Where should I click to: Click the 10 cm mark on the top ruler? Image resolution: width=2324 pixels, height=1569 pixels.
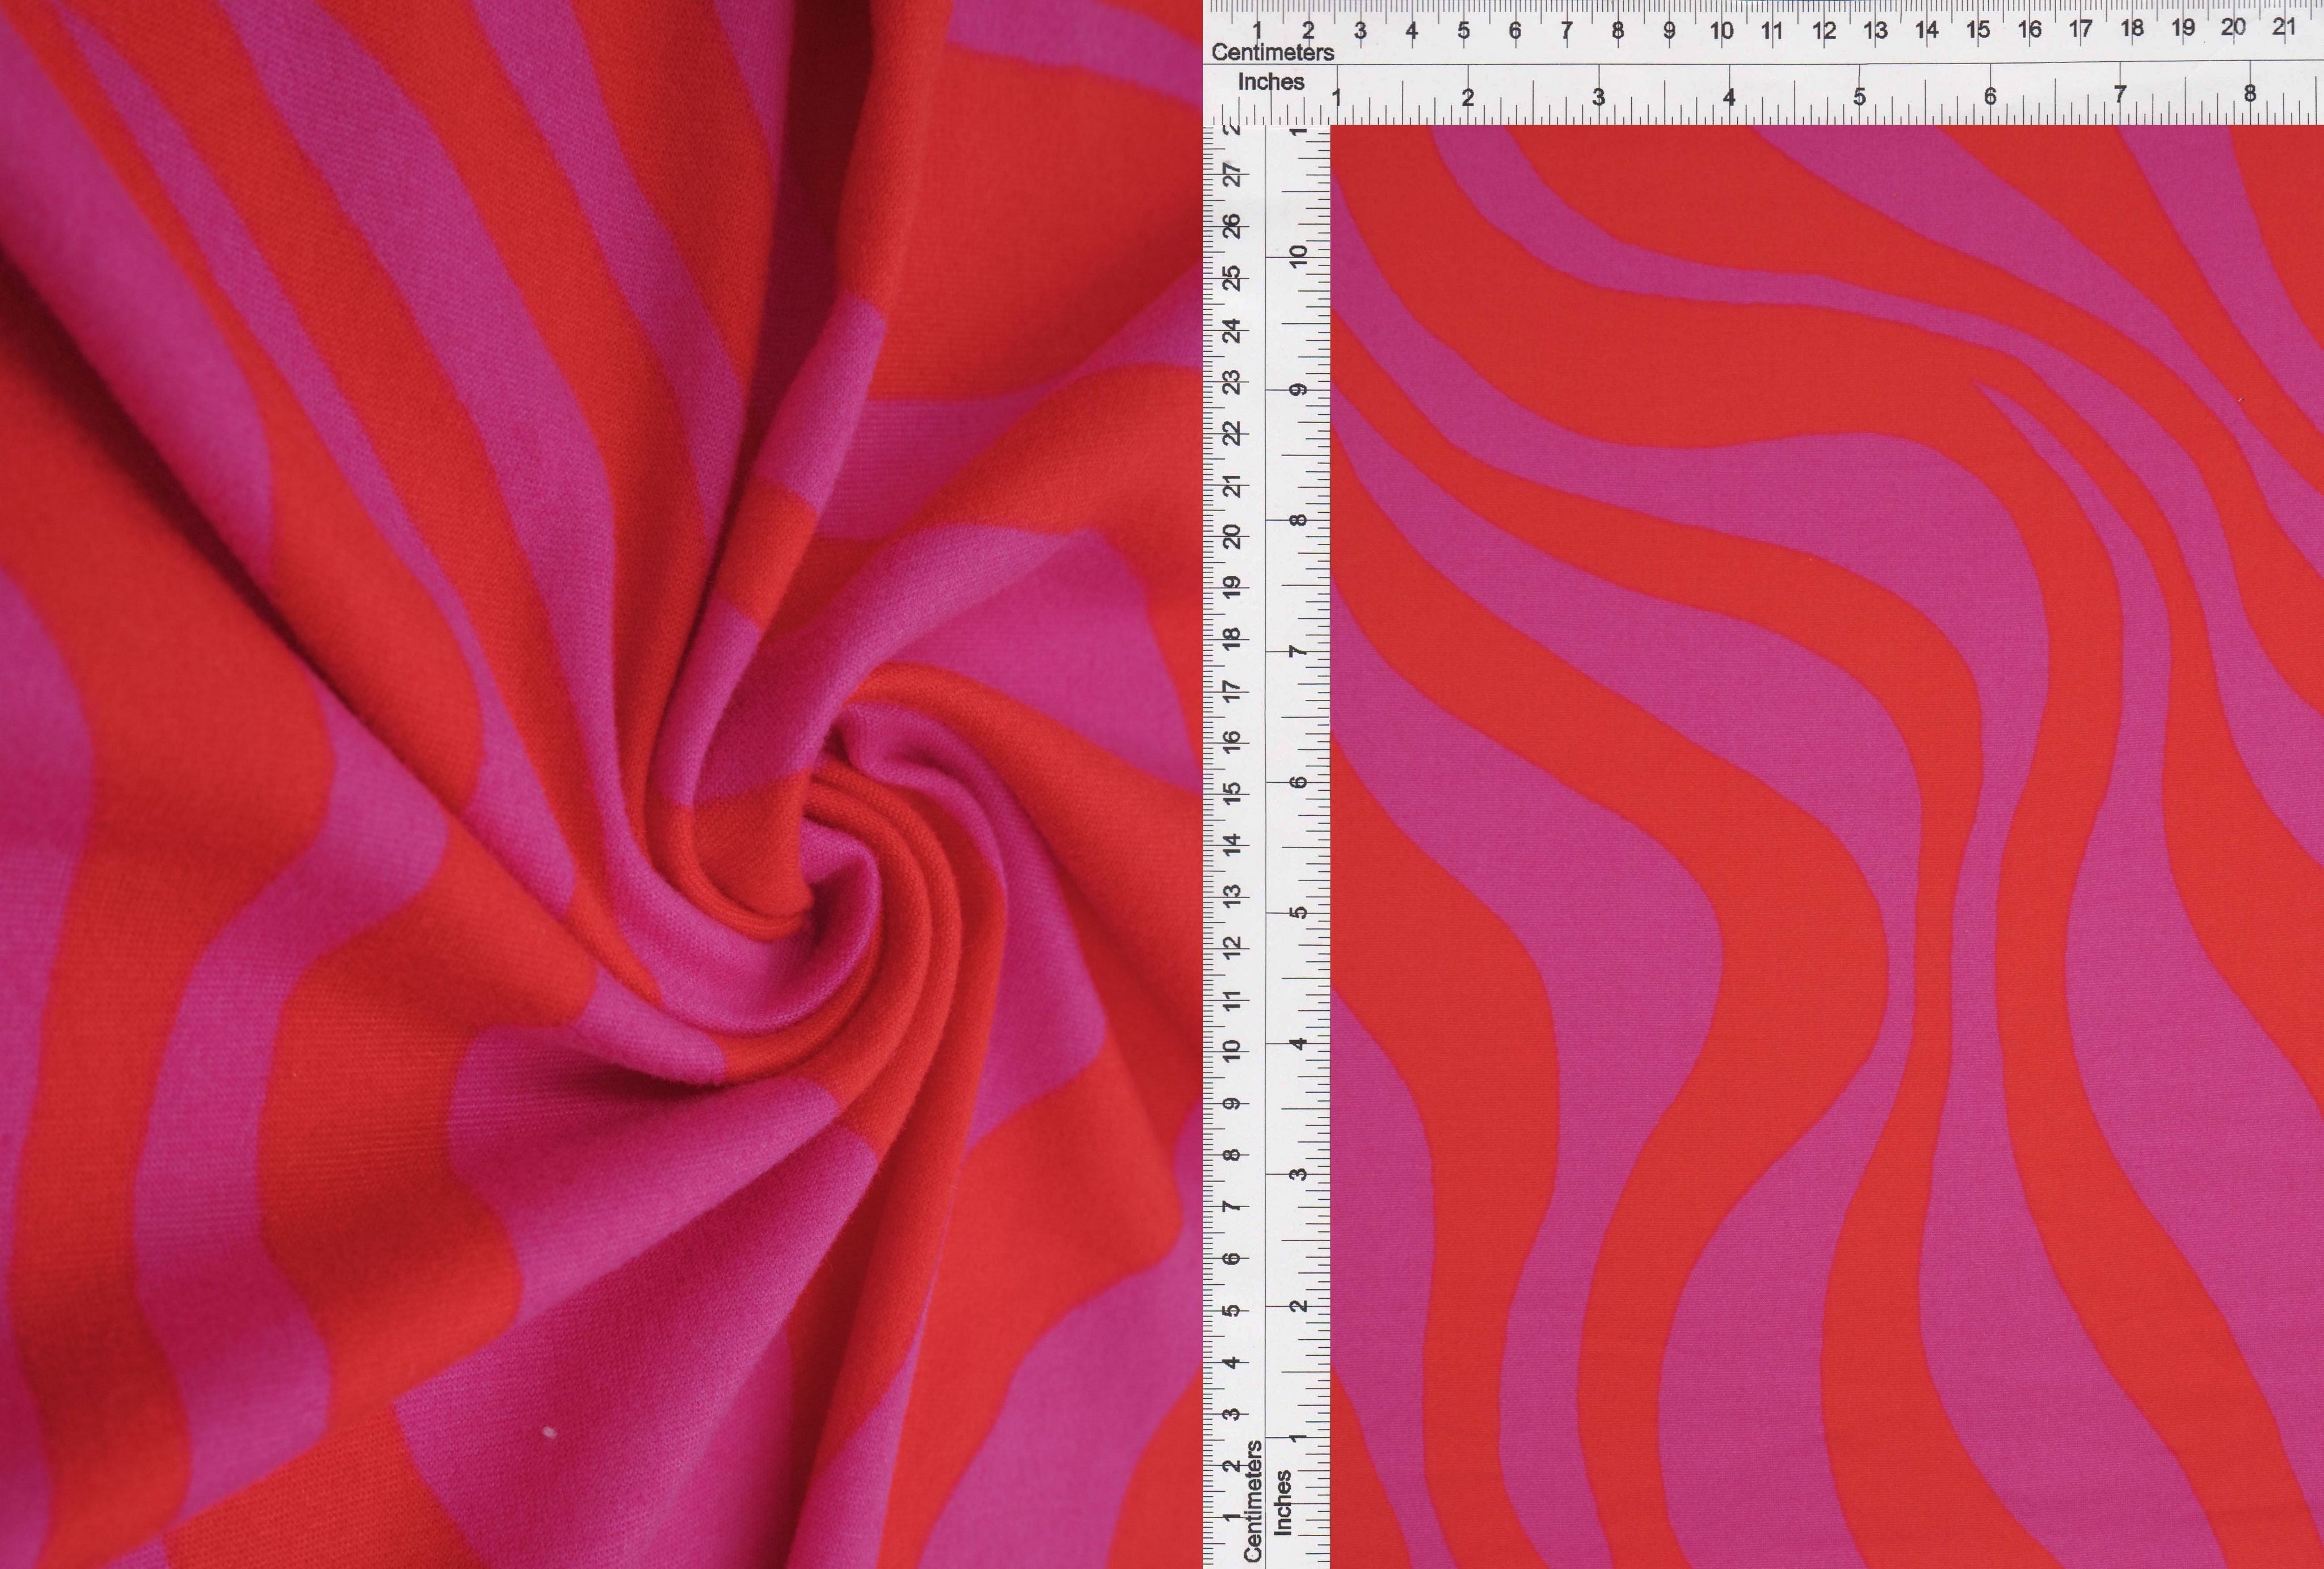coord(1721,31)
